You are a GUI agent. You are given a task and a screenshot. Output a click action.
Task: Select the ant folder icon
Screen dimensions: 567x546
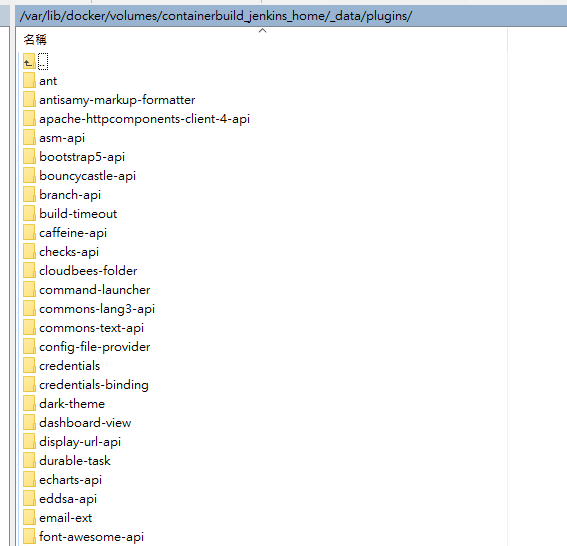tap(29, 81)
